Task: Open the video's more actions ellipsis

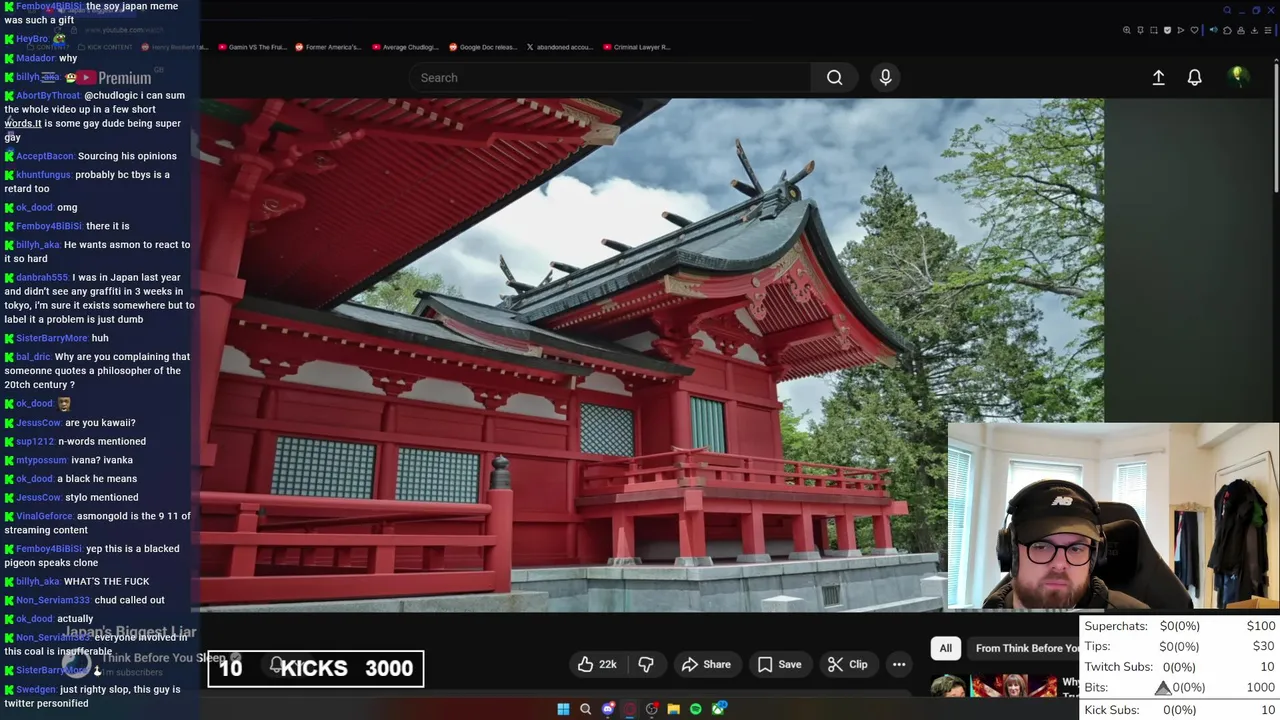Action: [x=899, y=664]
